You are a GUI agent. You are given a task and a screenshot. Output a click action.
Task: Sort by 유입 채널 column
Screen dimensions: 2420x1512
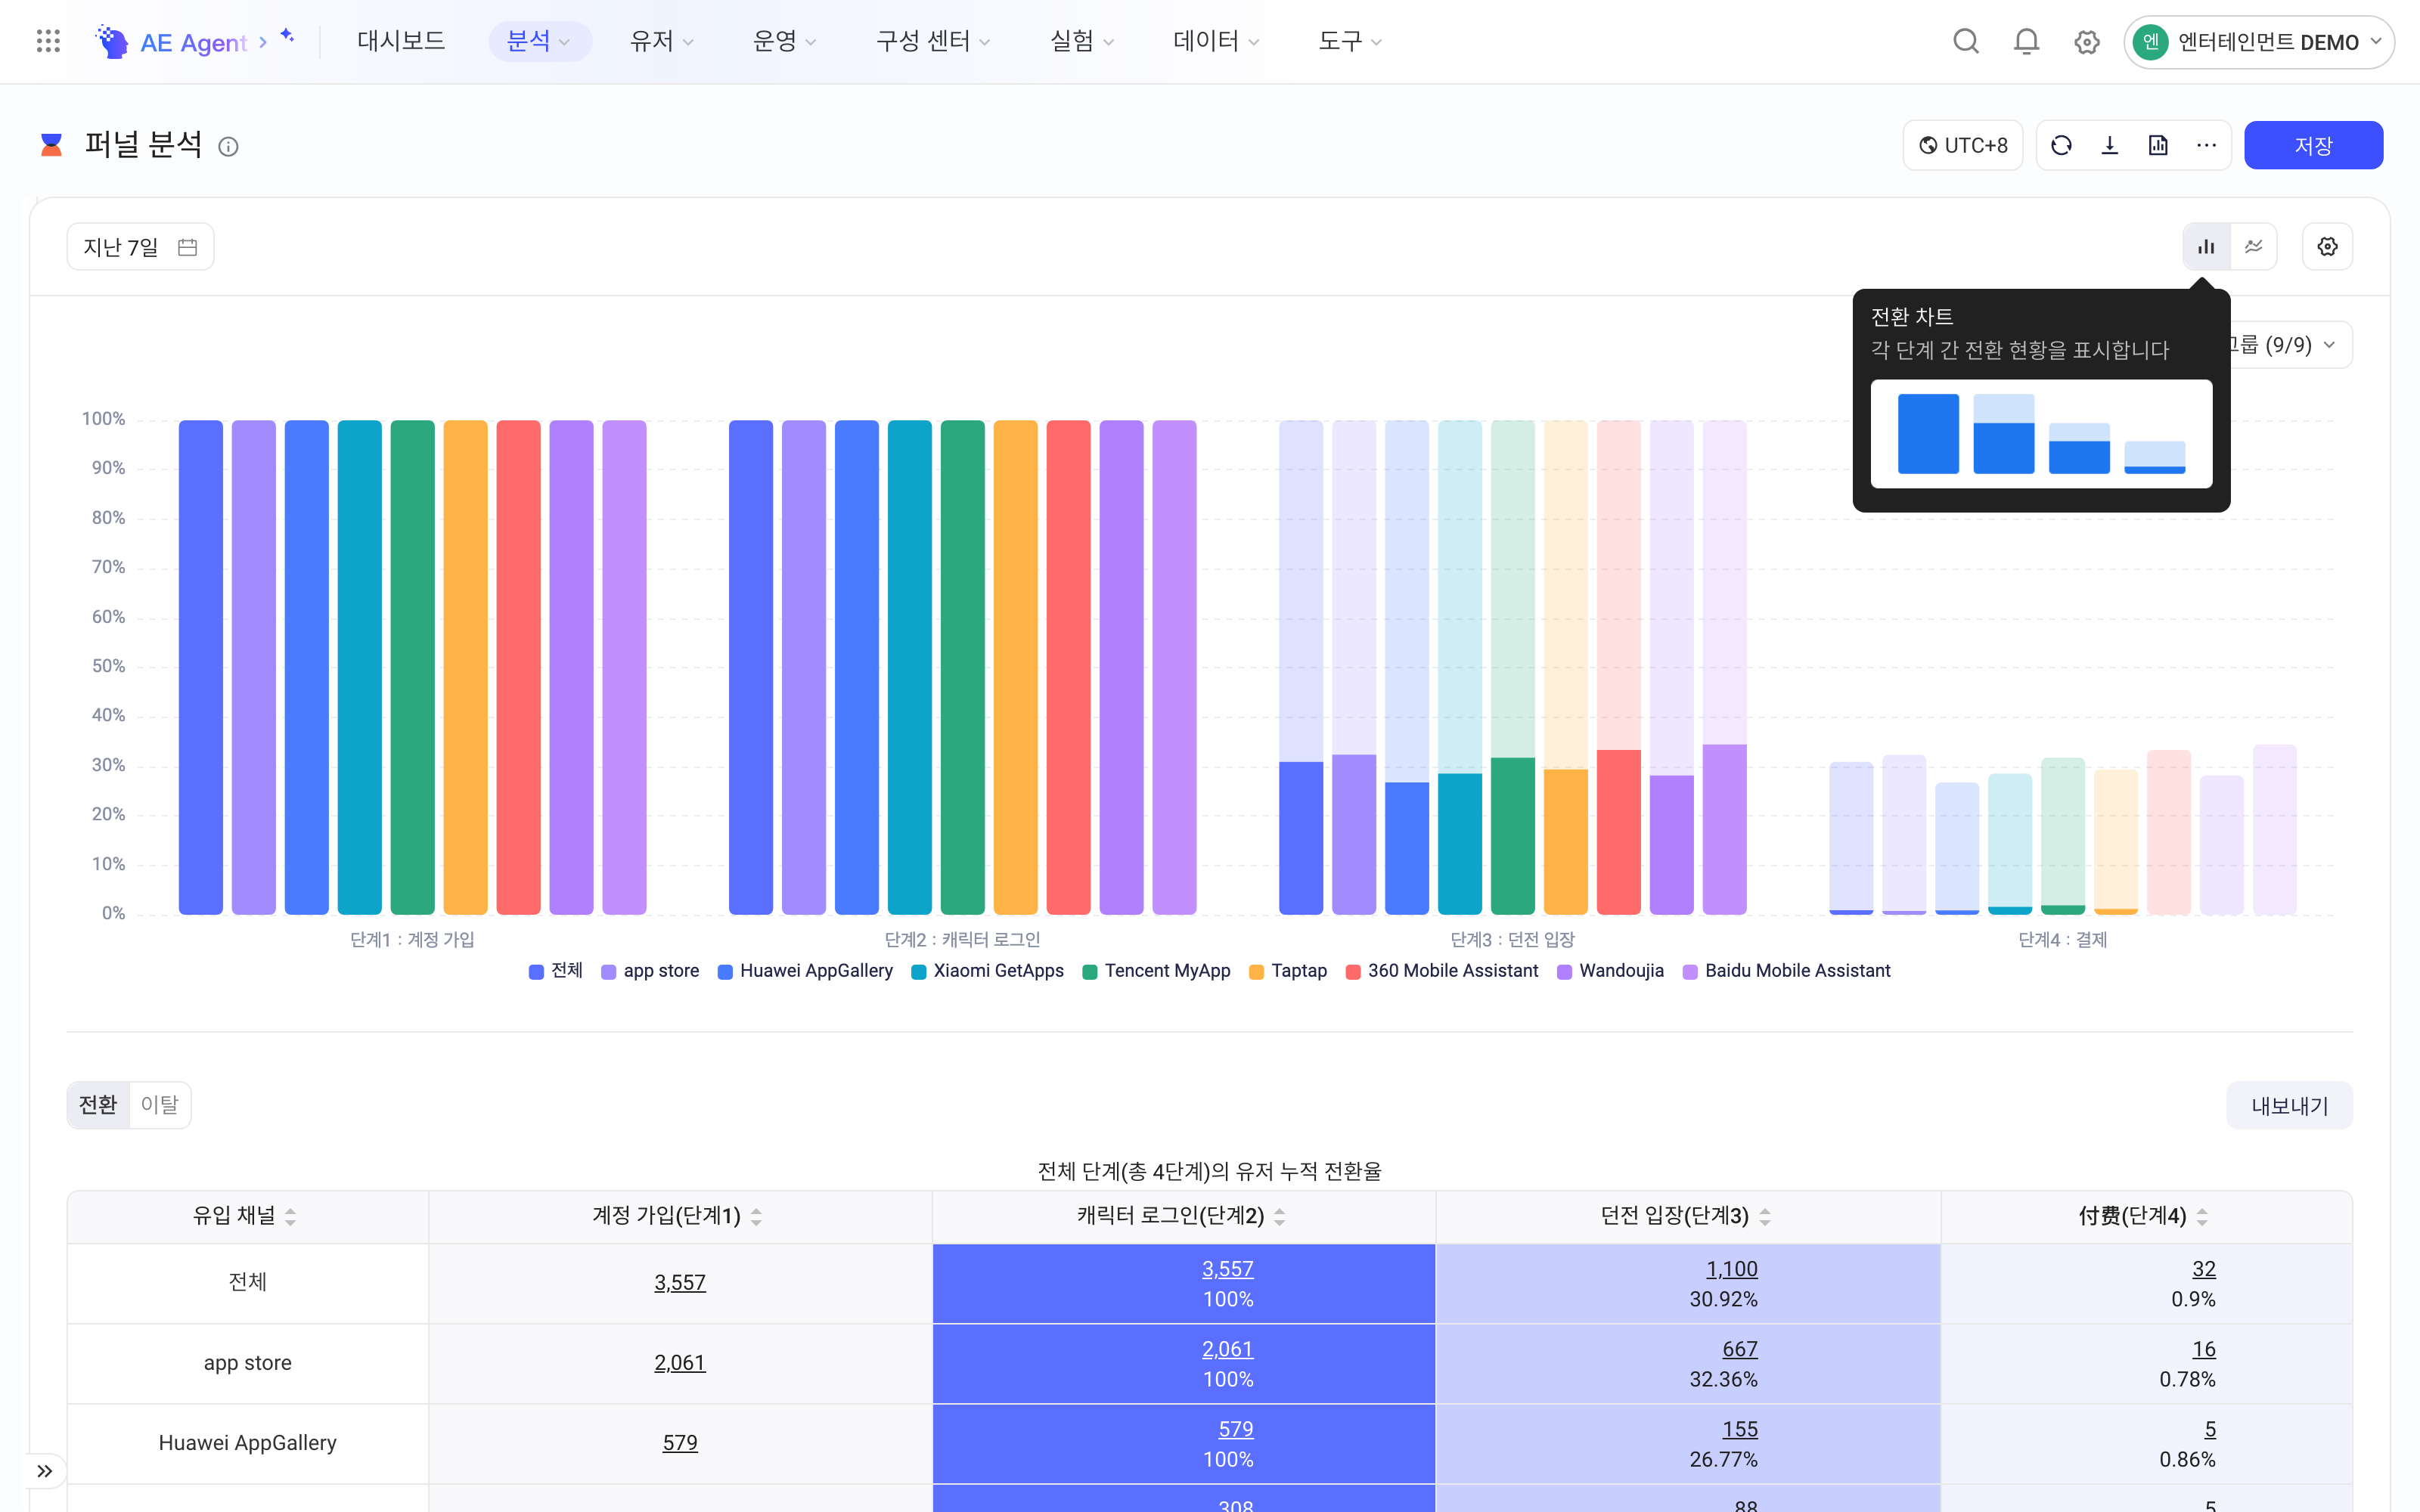tap(290, 1216)
